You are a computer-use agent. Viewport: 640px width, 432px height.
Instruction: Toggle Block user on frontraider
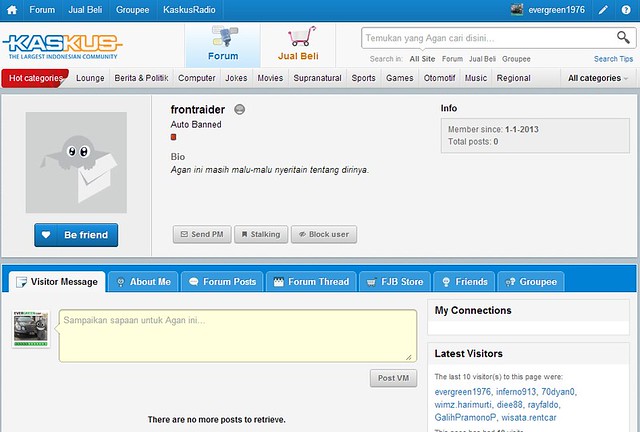(323, 234)
